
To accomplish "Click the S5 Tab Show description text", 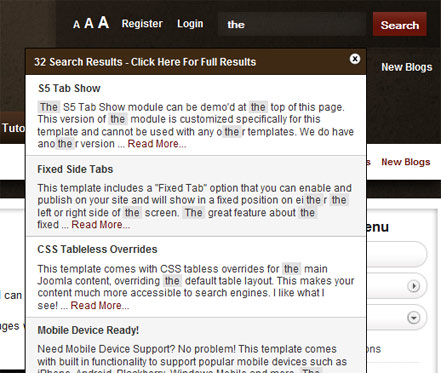I will [x=195, y=125].
